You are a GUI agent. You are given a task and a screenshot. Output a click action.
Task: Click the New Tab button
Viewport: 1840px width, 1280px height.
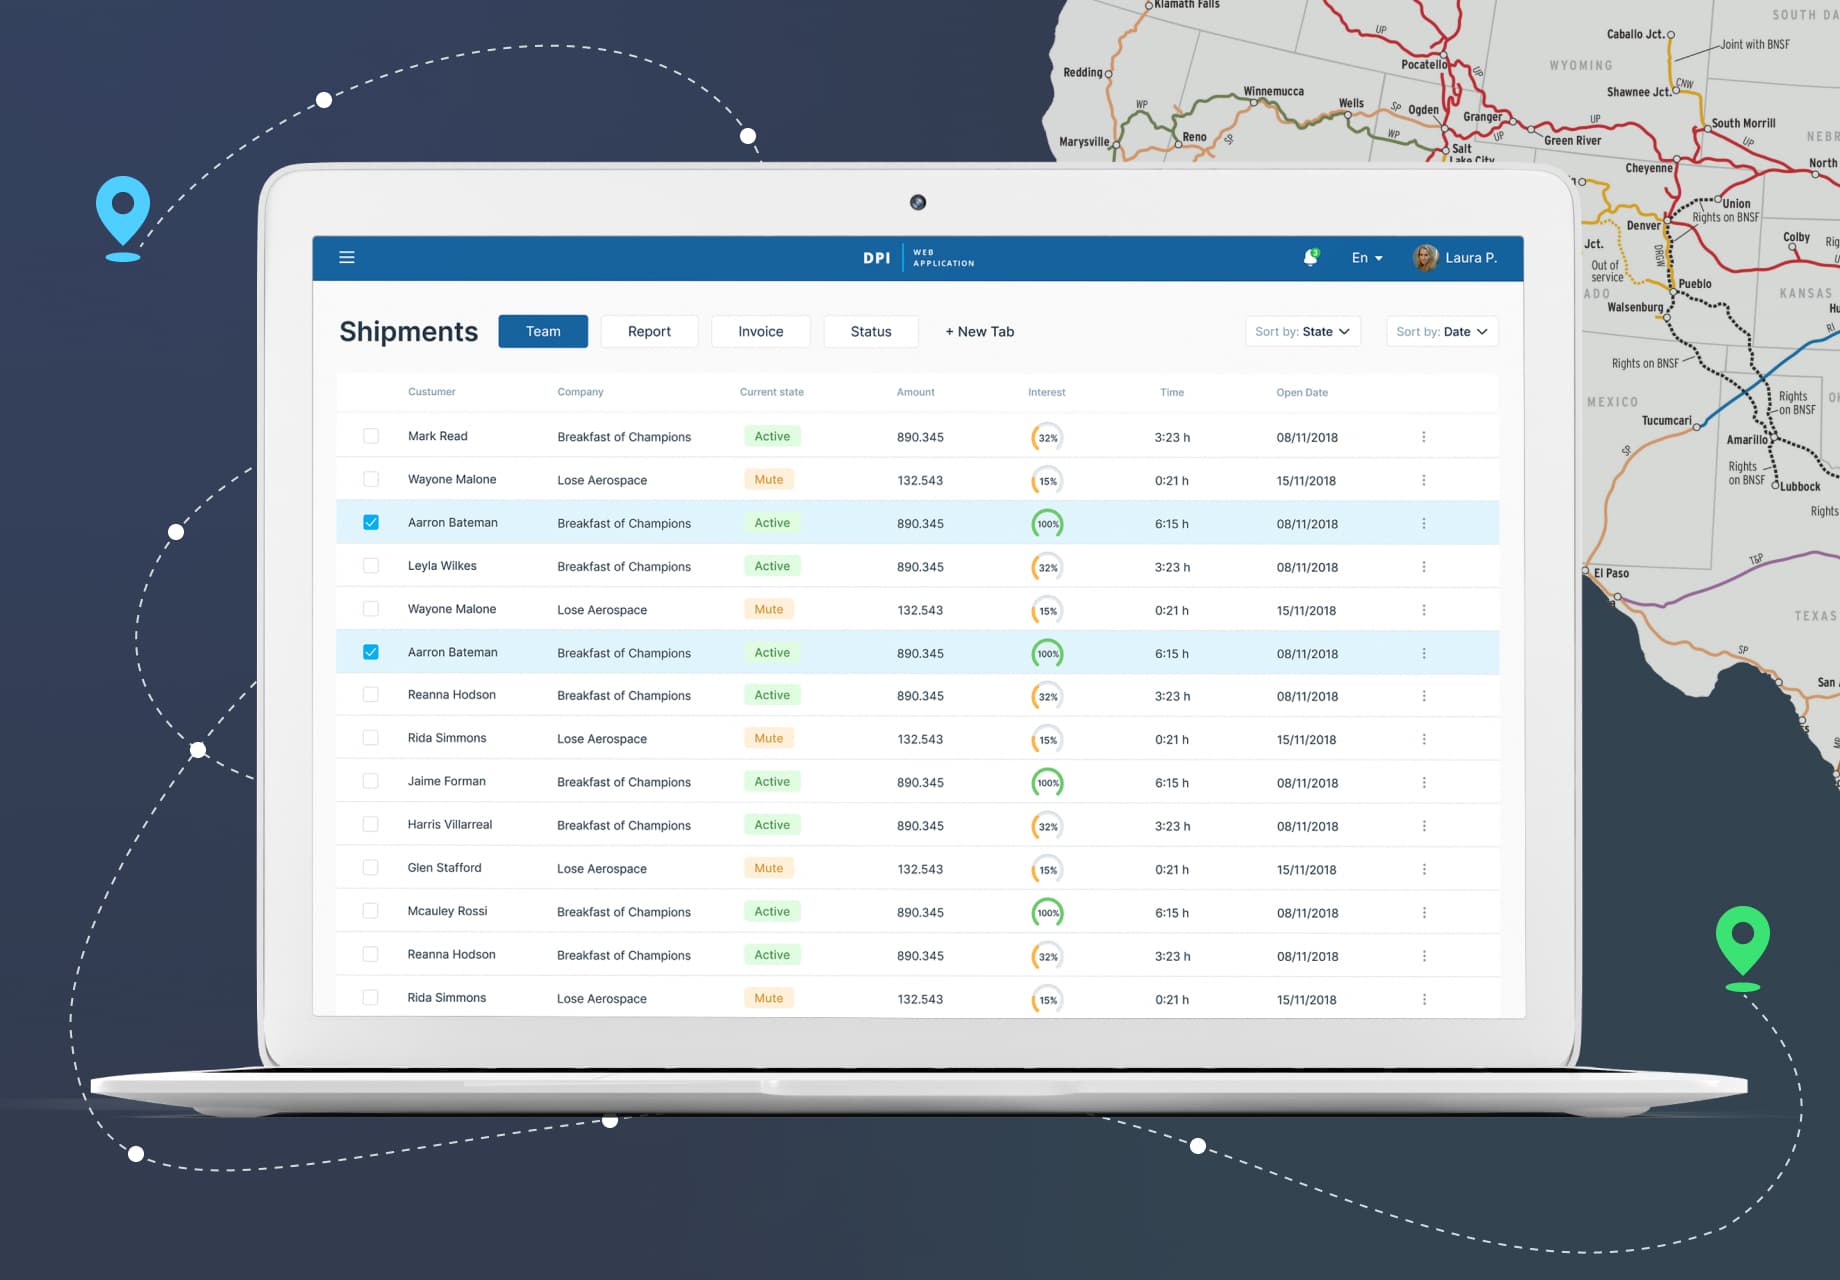coord(978,331)
